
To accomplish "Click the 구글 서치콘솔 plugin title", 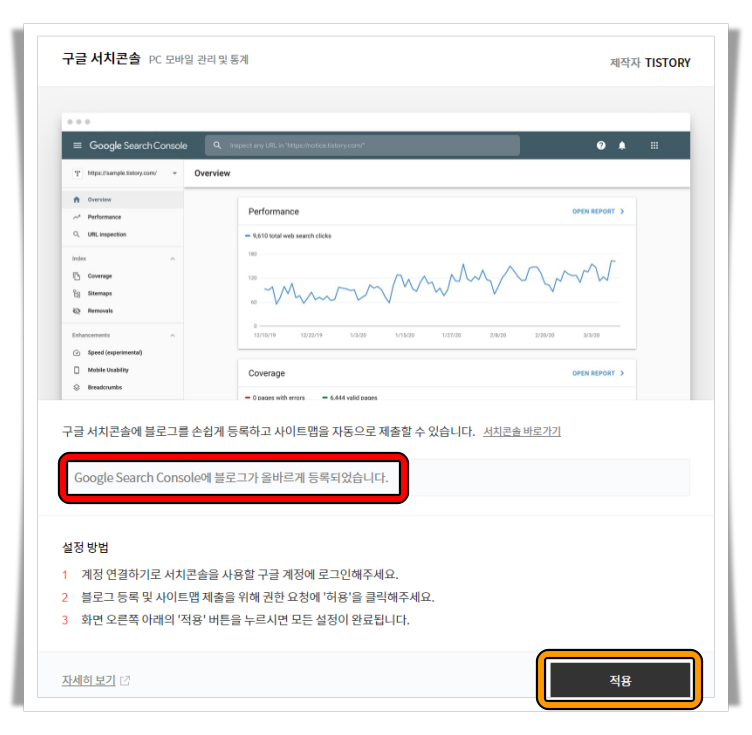I will coord(101,58).
